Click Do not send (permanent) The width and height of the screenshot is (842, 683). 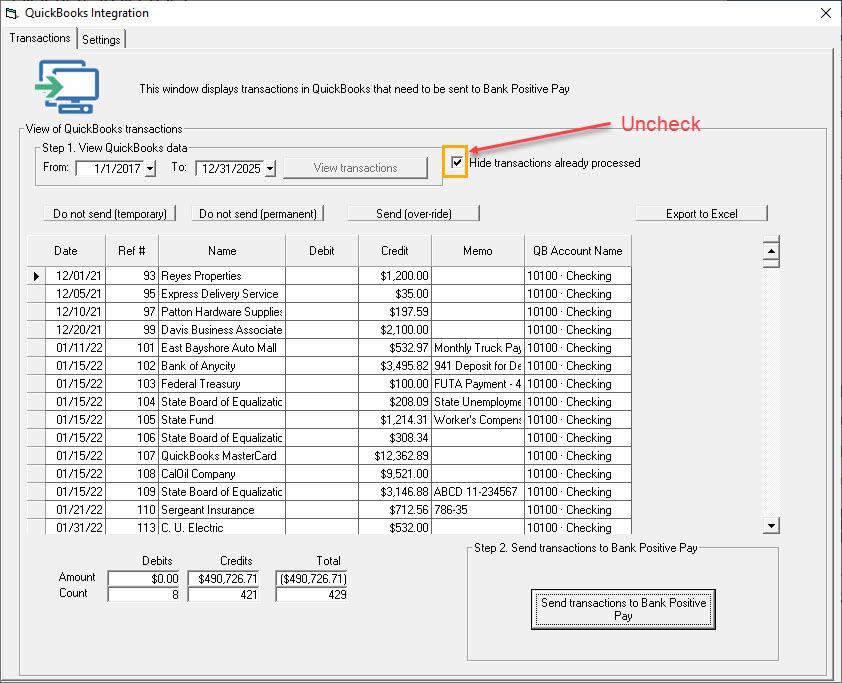(258, 214)
